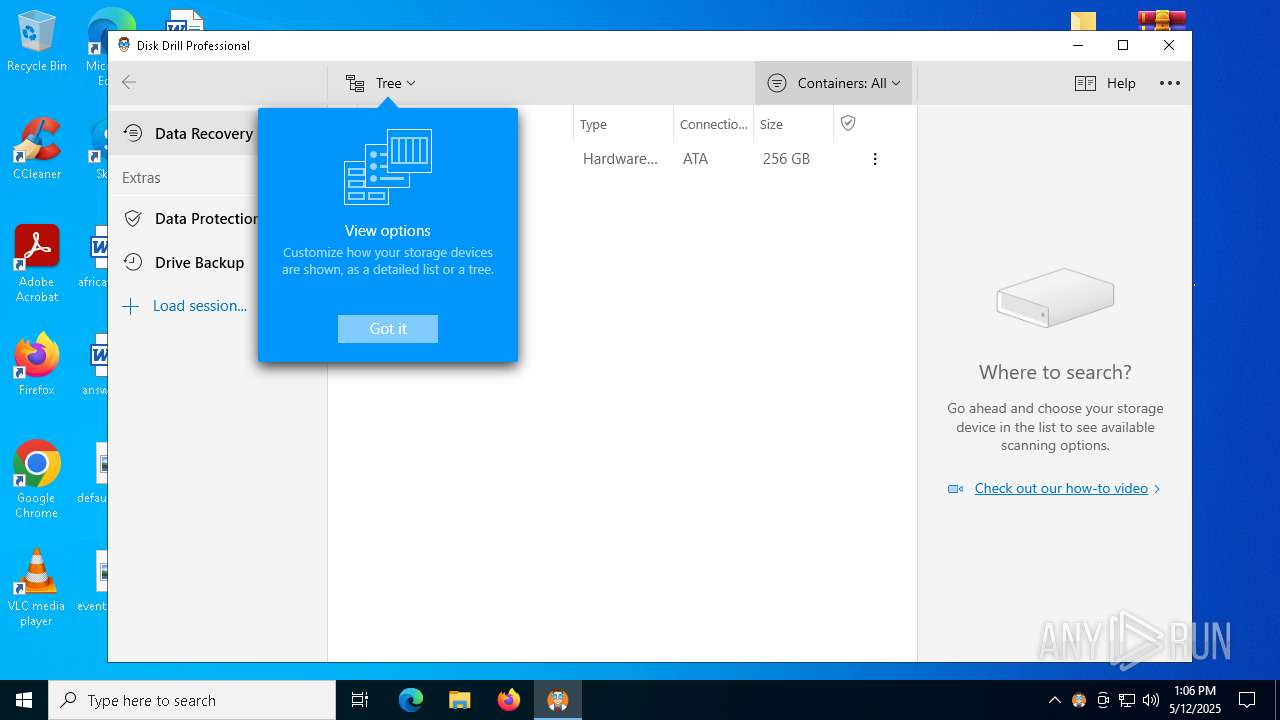
Task: Click the Help book icon
Action: 1085,84
